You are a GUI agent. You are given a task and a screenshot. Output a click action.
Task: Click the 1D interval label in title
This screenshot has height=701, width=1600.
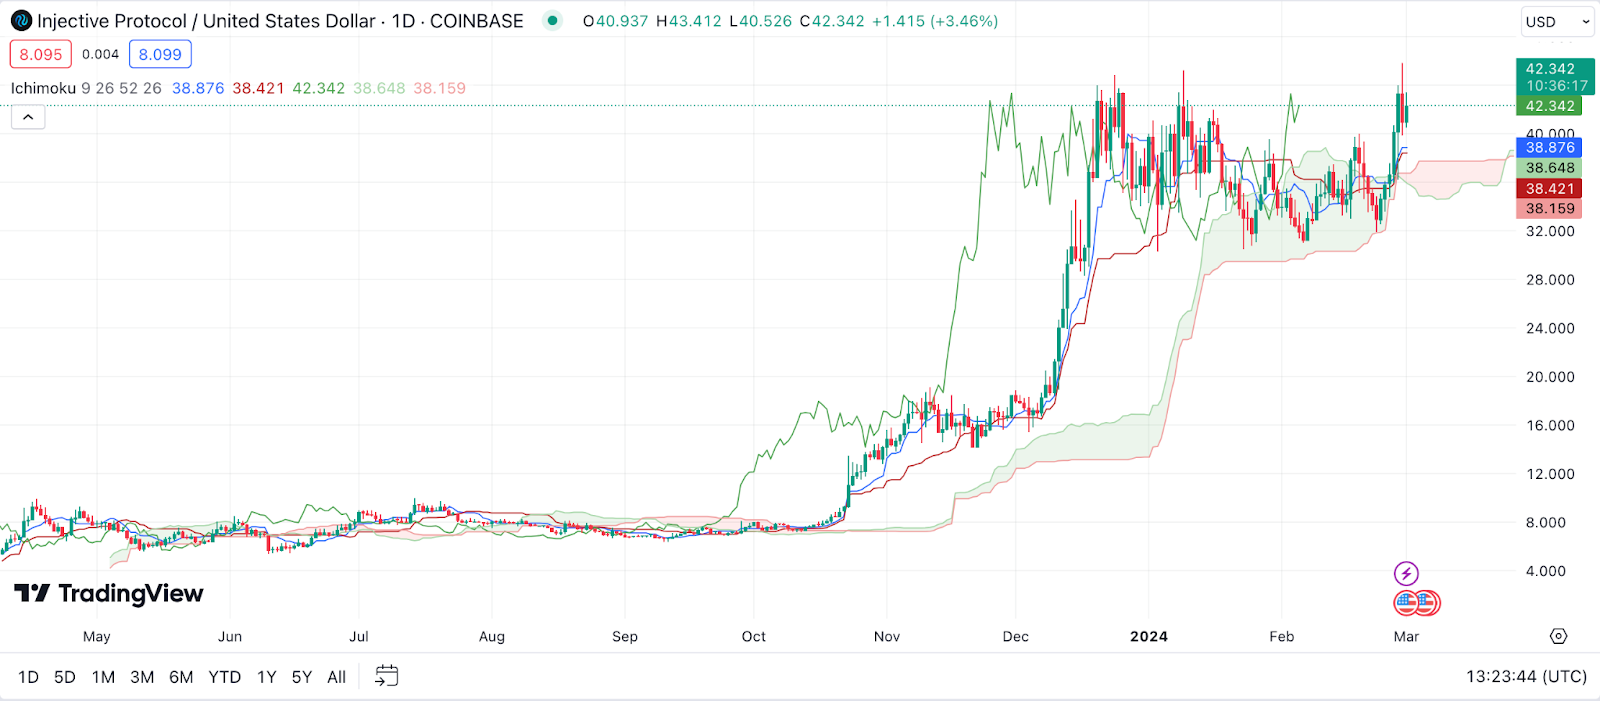click(x=403, y=21)
